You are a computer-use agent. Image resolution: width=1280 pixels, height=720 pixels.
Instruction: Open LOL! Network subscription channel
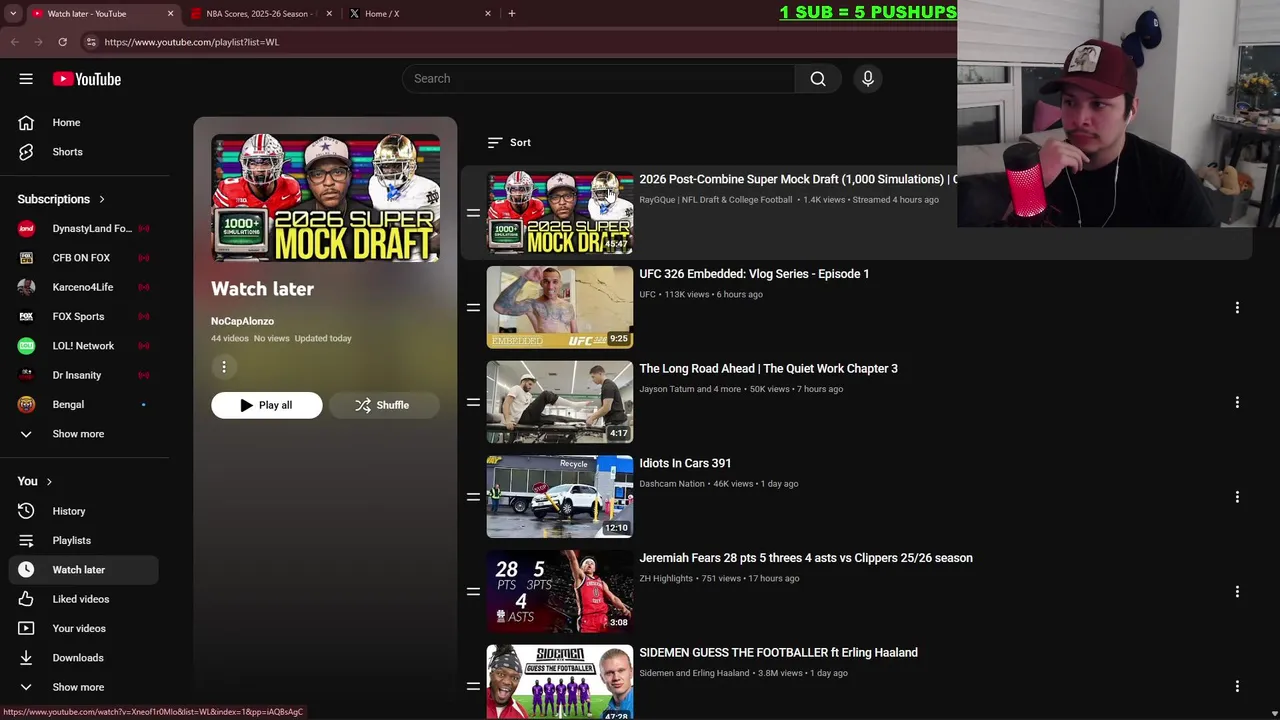(84, 346)
